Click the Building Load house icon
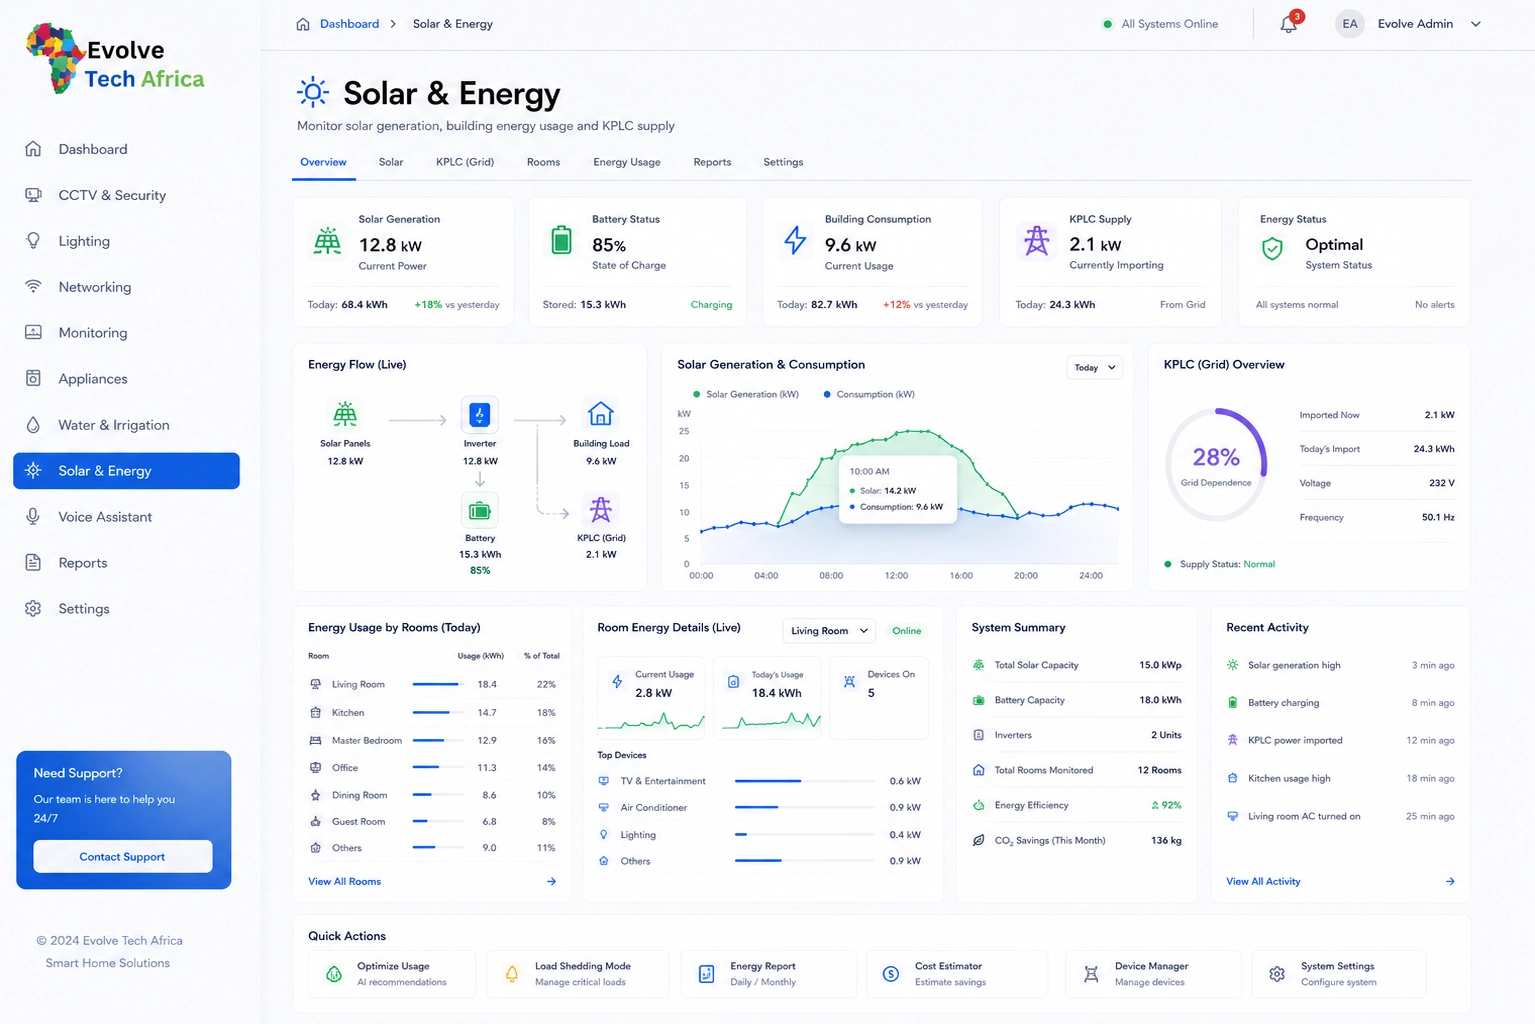 pyautogui.click(x=601, y=414)
